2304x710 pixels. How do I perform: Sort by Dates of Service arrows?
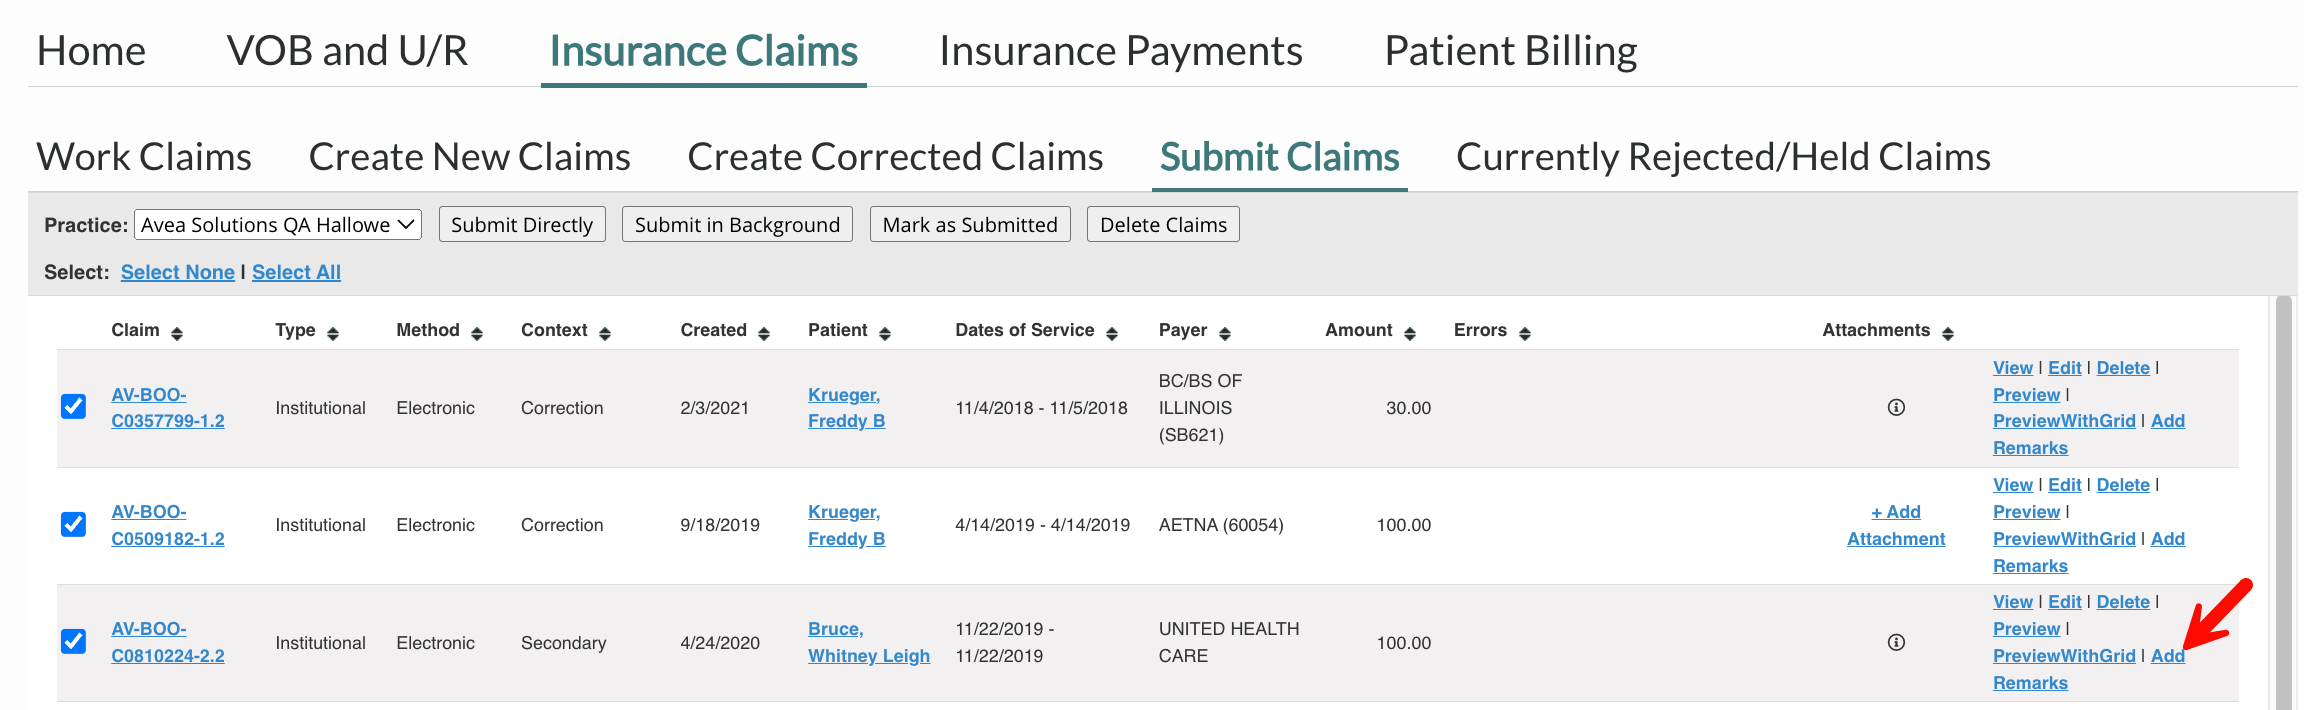(1112, 333)
